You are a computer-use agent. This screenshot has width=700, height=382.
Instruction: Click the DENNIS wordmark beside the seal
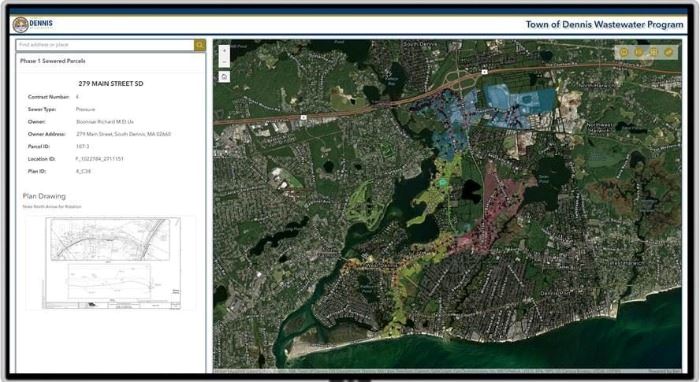[41, 23]
